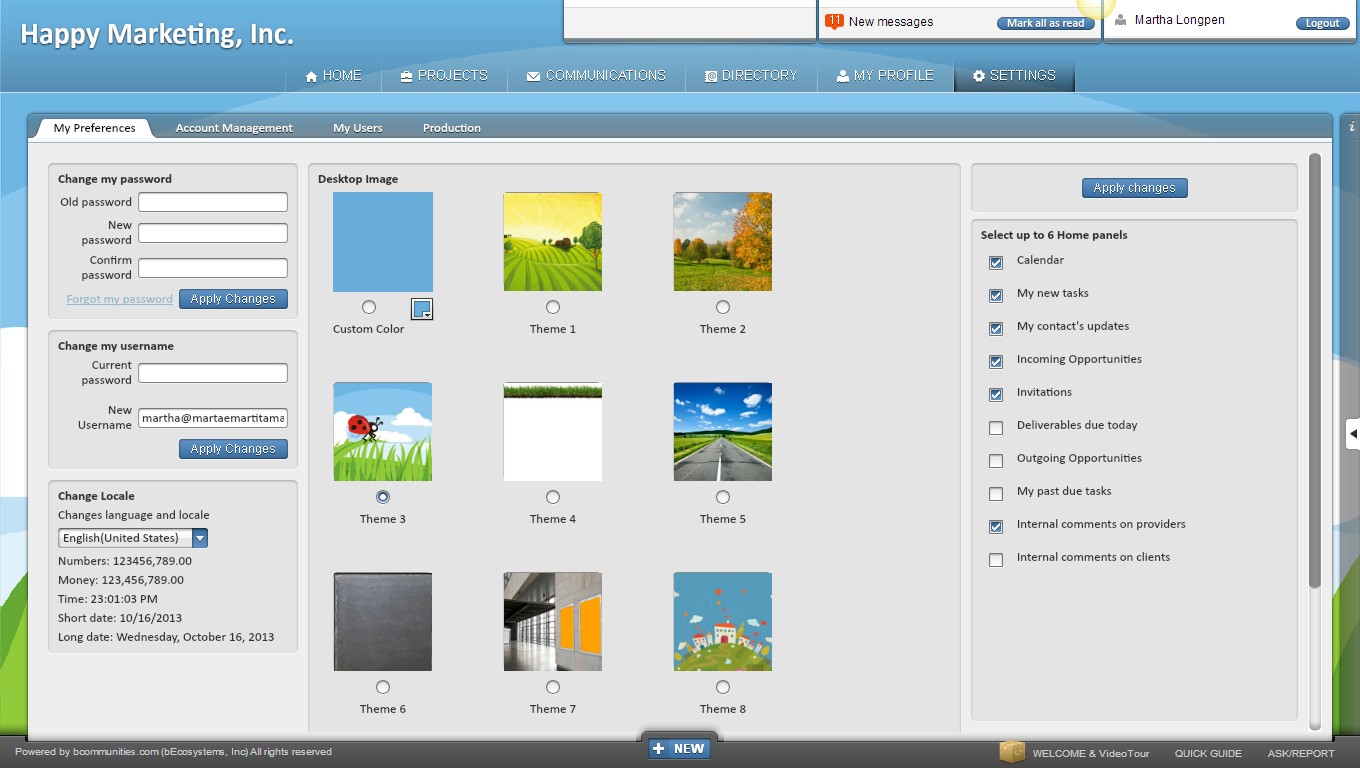Click the WELCOME & VideoTour box icon
Viewport: 1360px width, 768px height.
pyautogui.click(x=1012, y=752)
